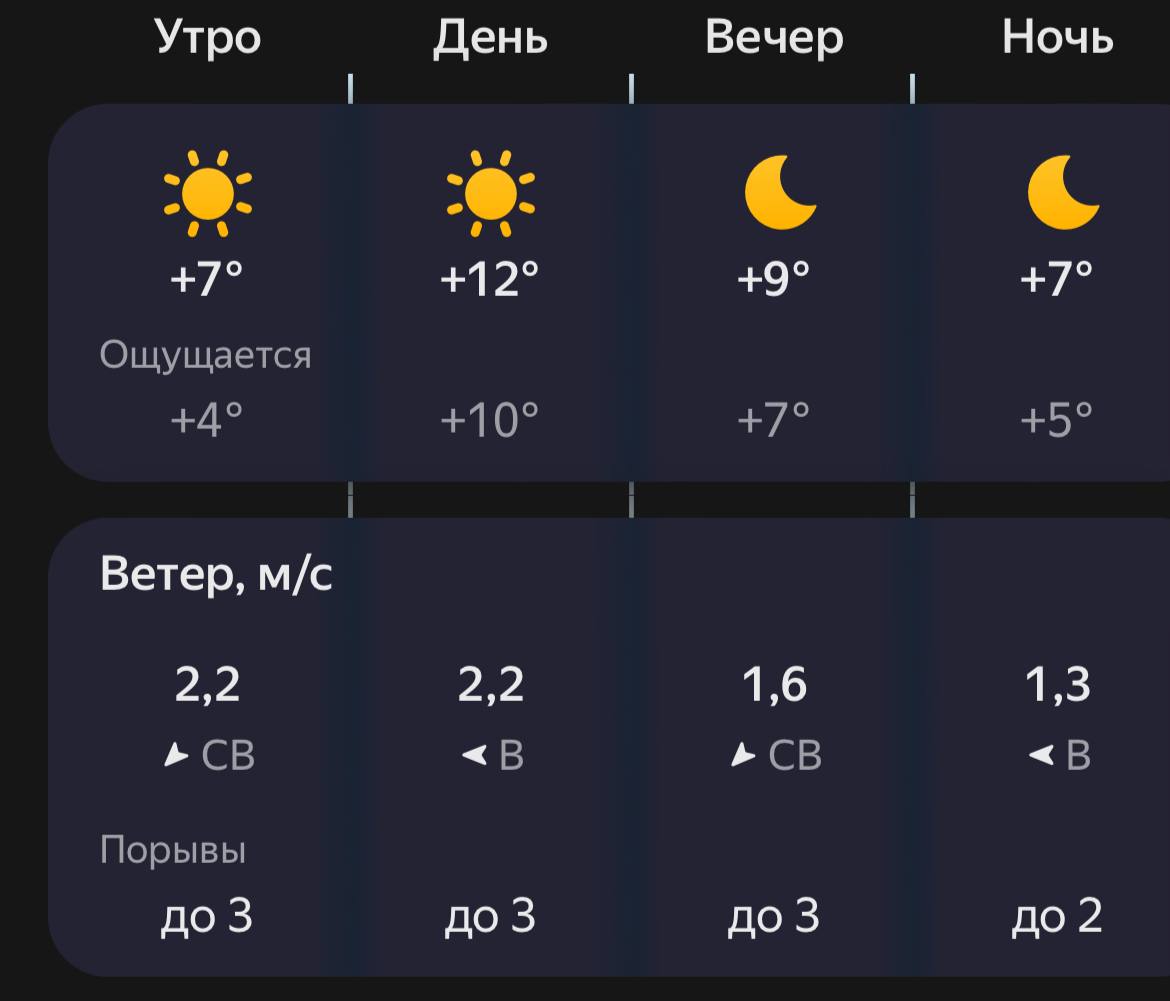The image size is (1170, 1001).
Task: Click the night crescent moon icon
Action: [x=1062, y=192]
